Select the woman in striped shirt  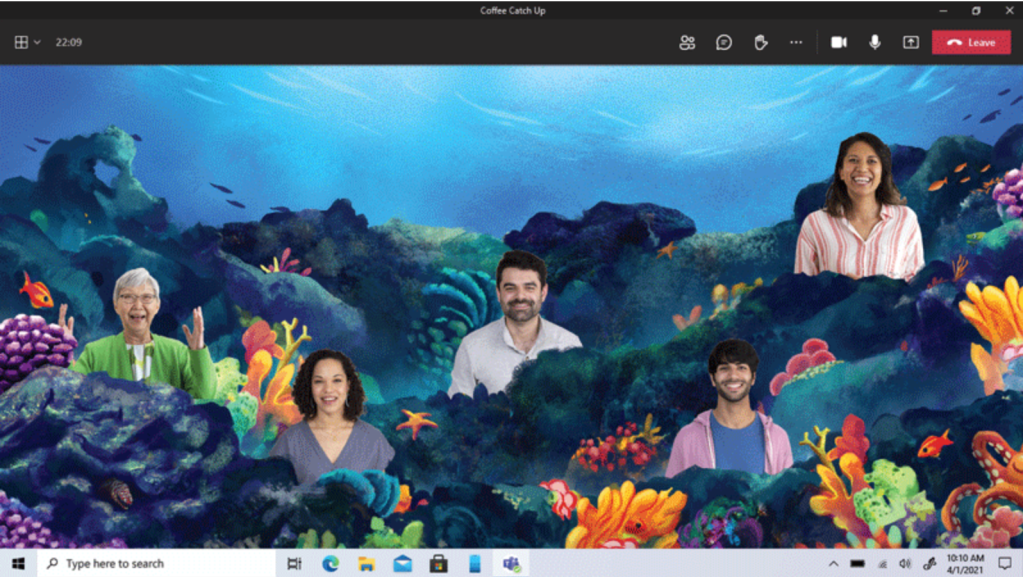860,210
